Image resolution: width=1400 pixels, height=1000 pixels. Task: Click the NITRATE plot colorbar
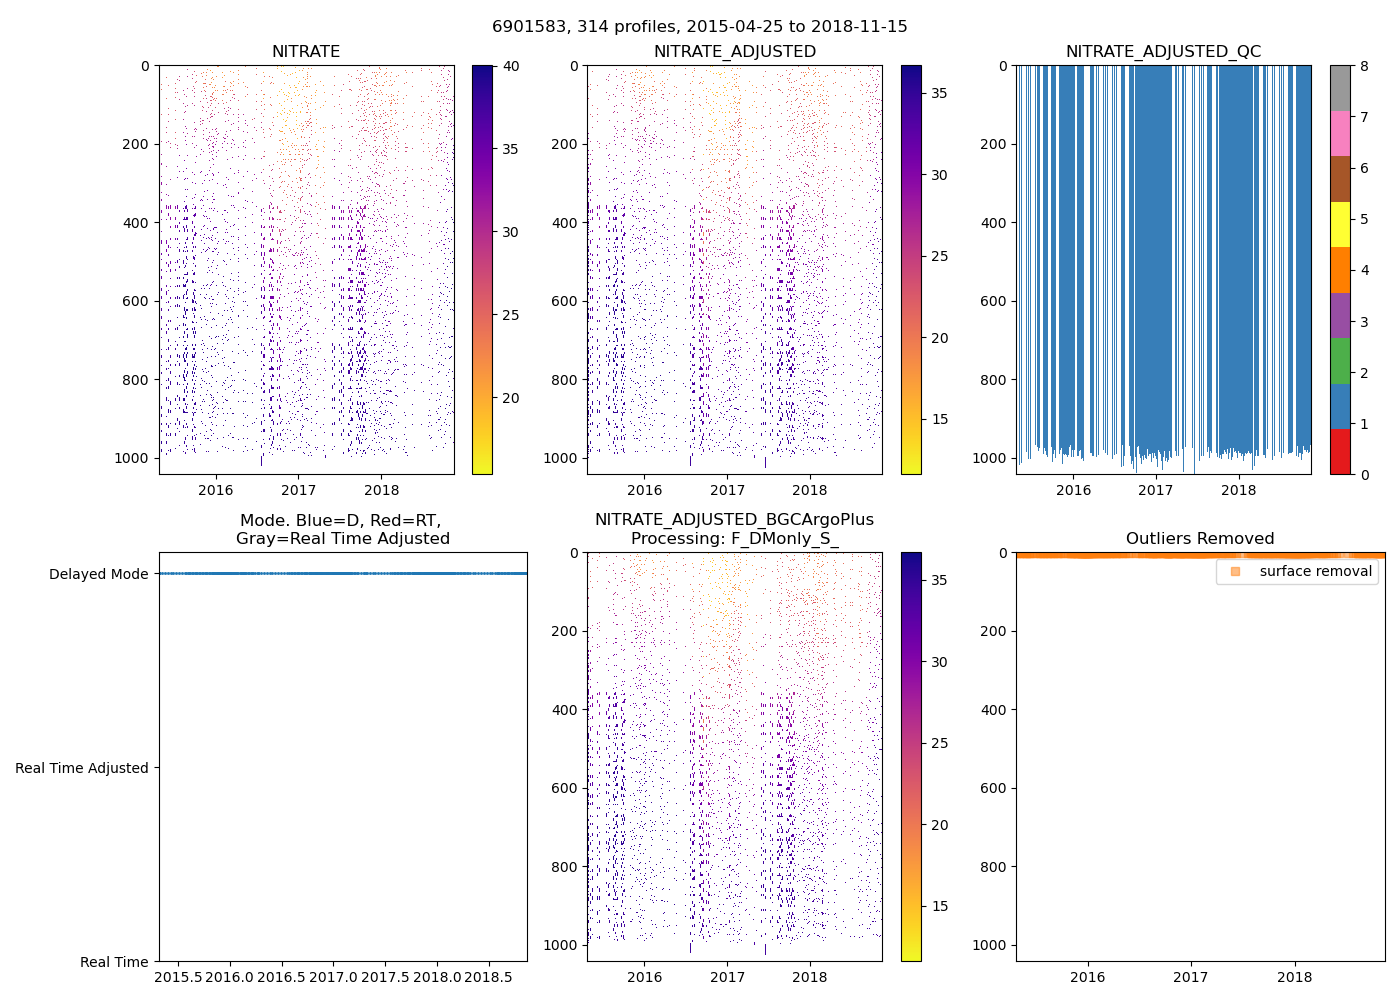click(x=482, y=270)
